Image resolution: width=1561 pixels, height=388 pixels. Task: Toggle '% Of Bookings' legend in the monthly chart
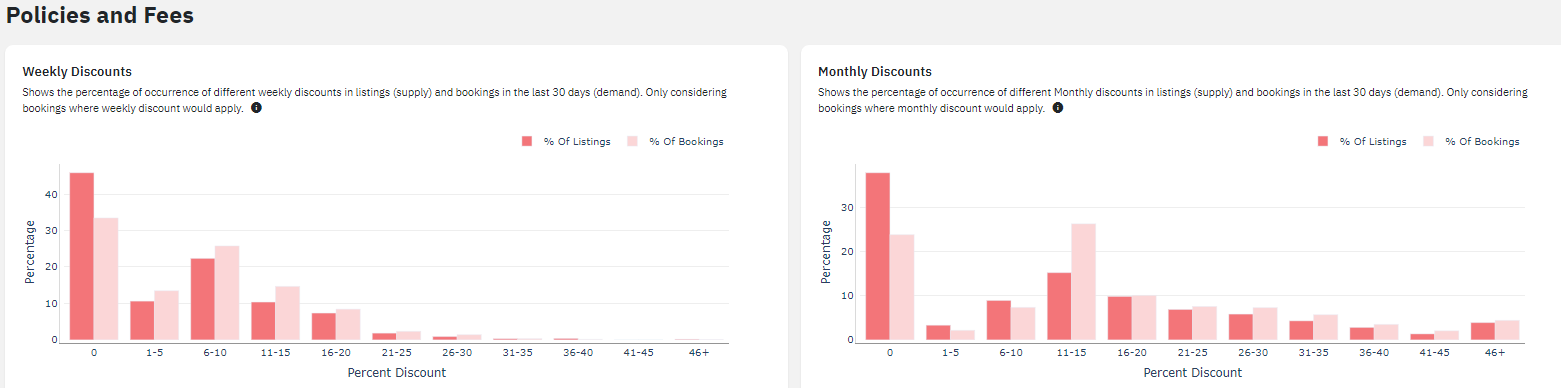[x=1471, y=141]
